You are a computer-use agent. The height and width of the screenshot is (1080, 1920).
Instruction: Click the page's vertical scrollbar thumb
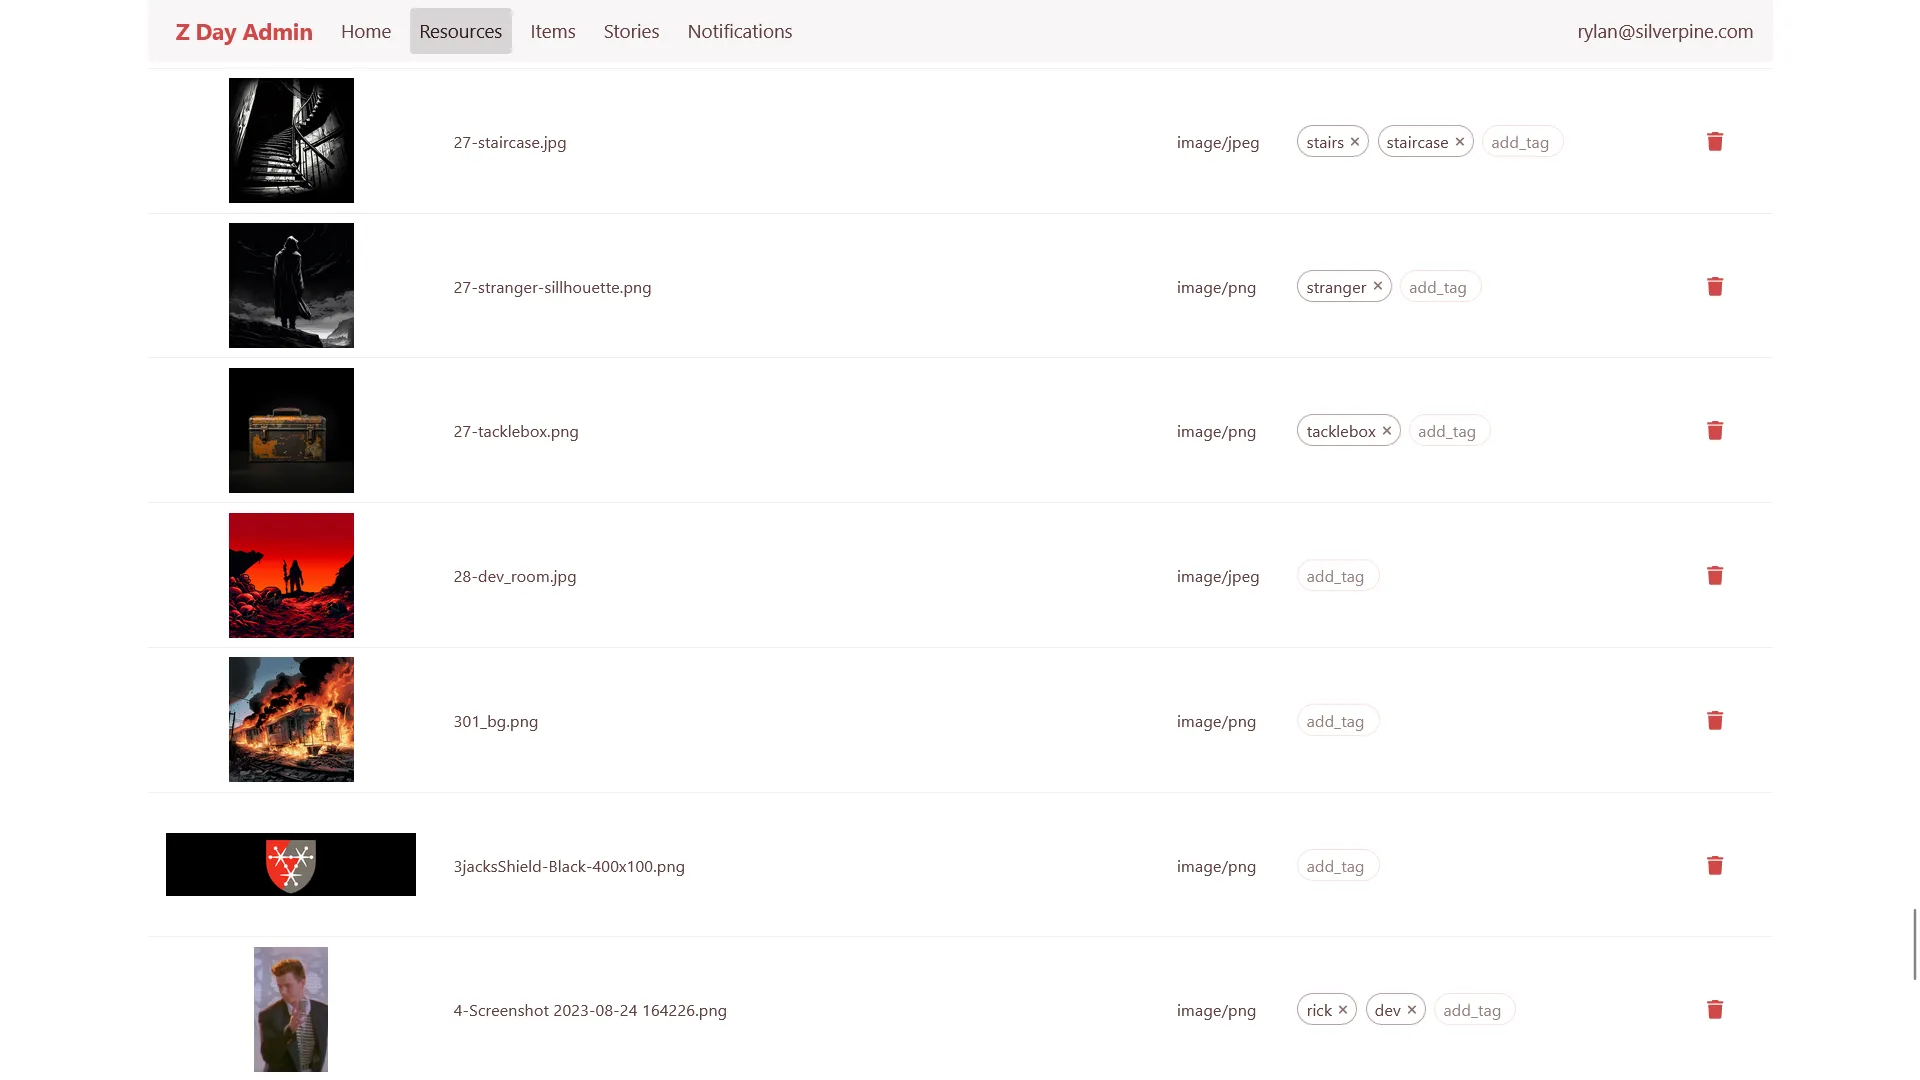1915,944
